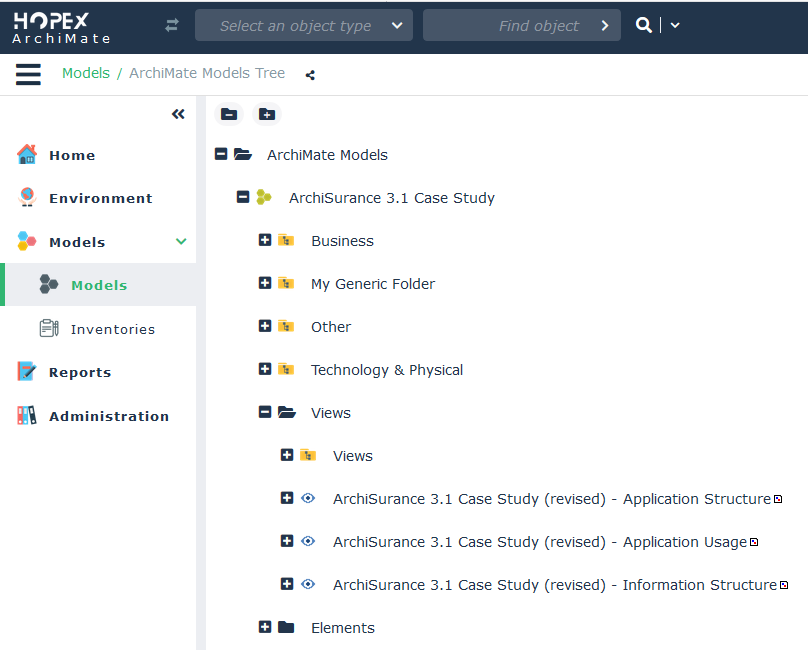Click eye icon of Application Usage view
Screen dimensions: 808x650
(x=308, y=542)
